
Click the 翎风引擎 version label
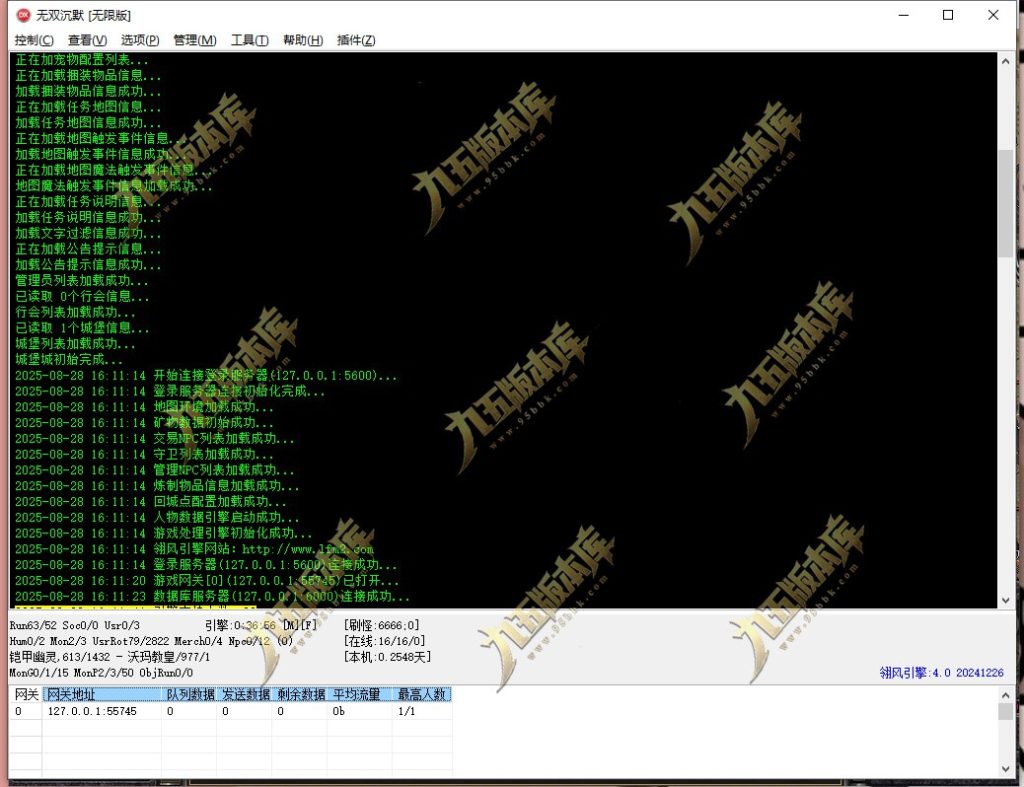click(x=942, y=673)
